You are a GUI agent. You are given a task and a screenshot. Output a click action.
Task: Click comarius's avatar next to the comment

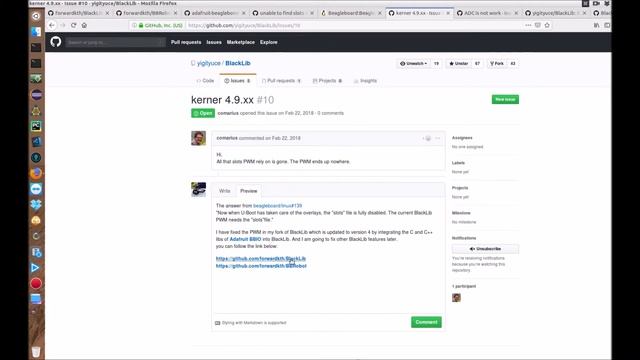tap(198, 138)
